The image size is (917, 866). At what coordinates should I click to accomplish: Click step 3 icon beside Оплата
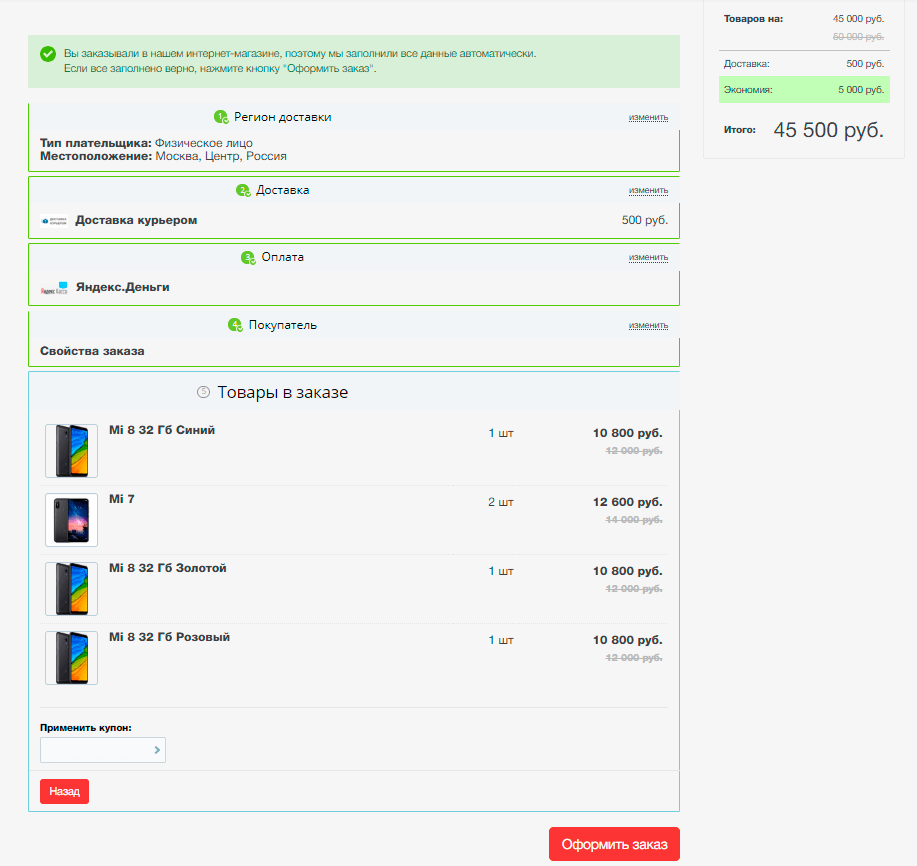248,257
